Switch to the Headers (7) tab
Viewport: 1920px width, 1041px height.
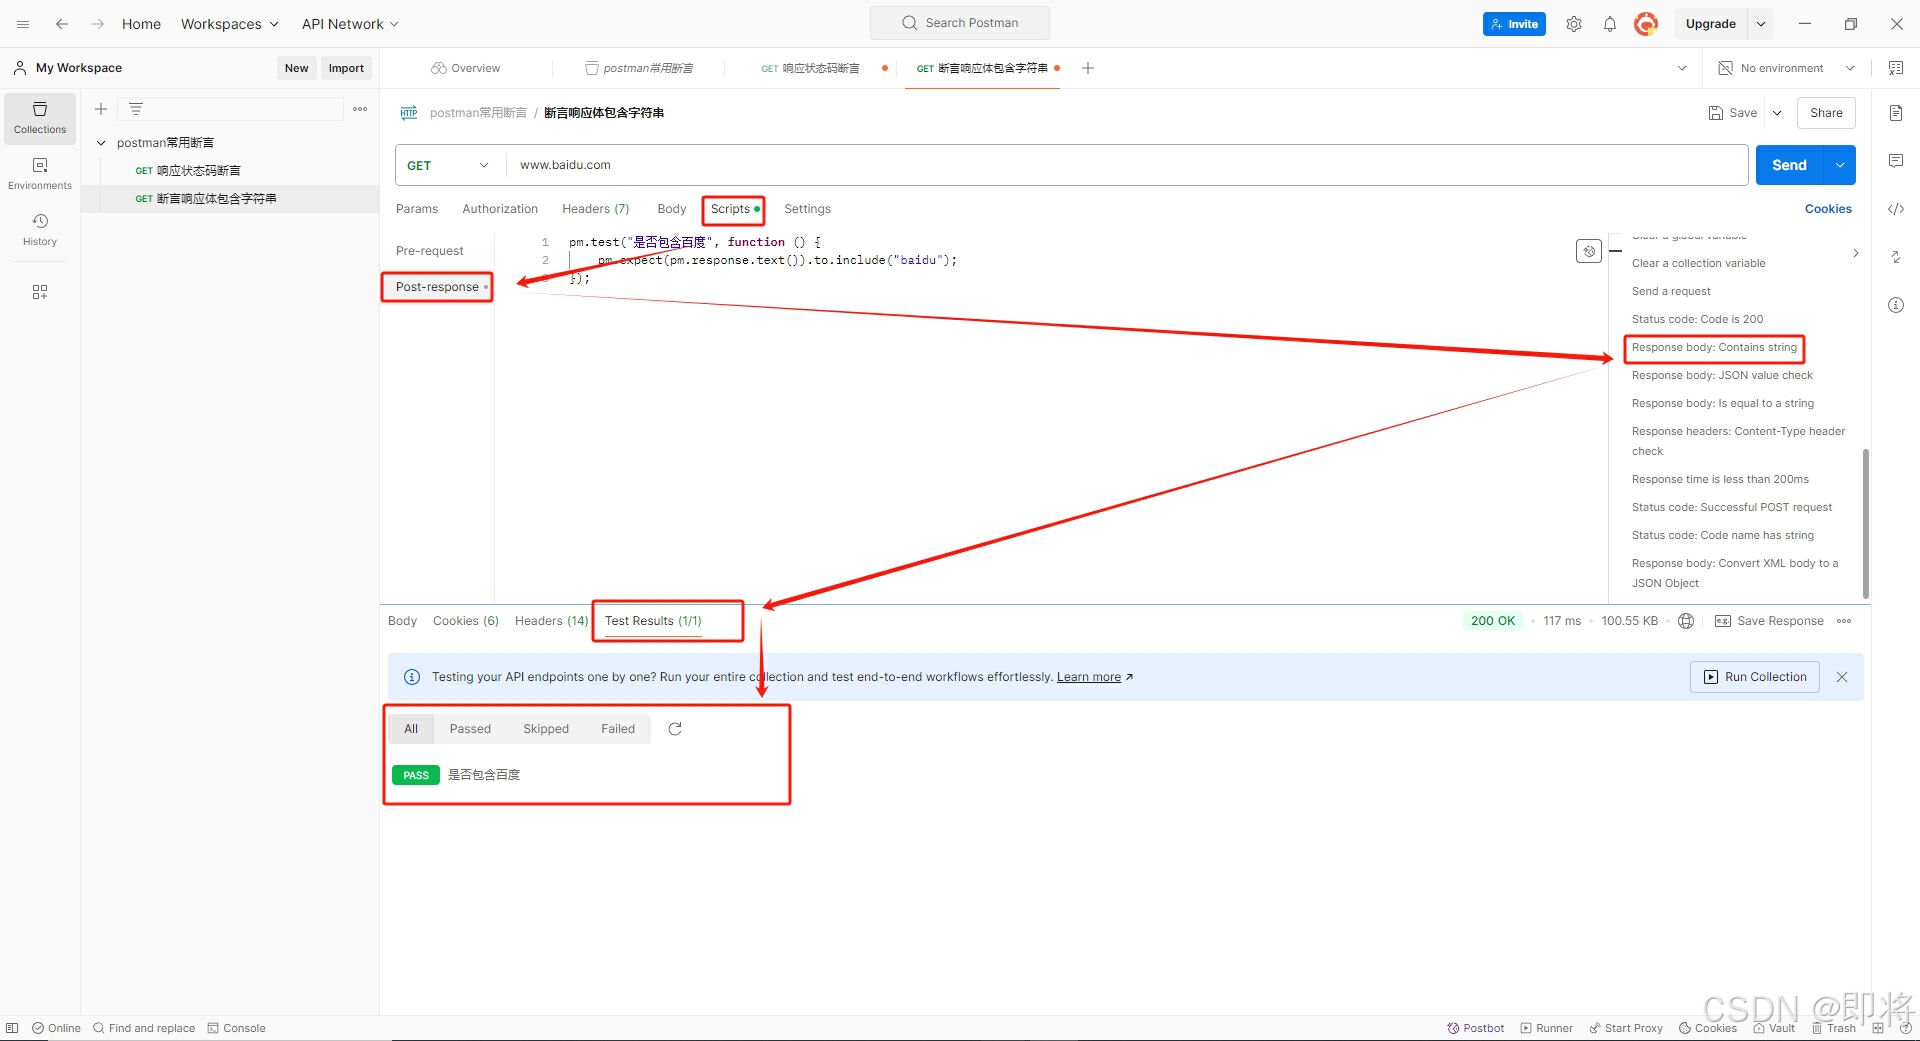596,209
